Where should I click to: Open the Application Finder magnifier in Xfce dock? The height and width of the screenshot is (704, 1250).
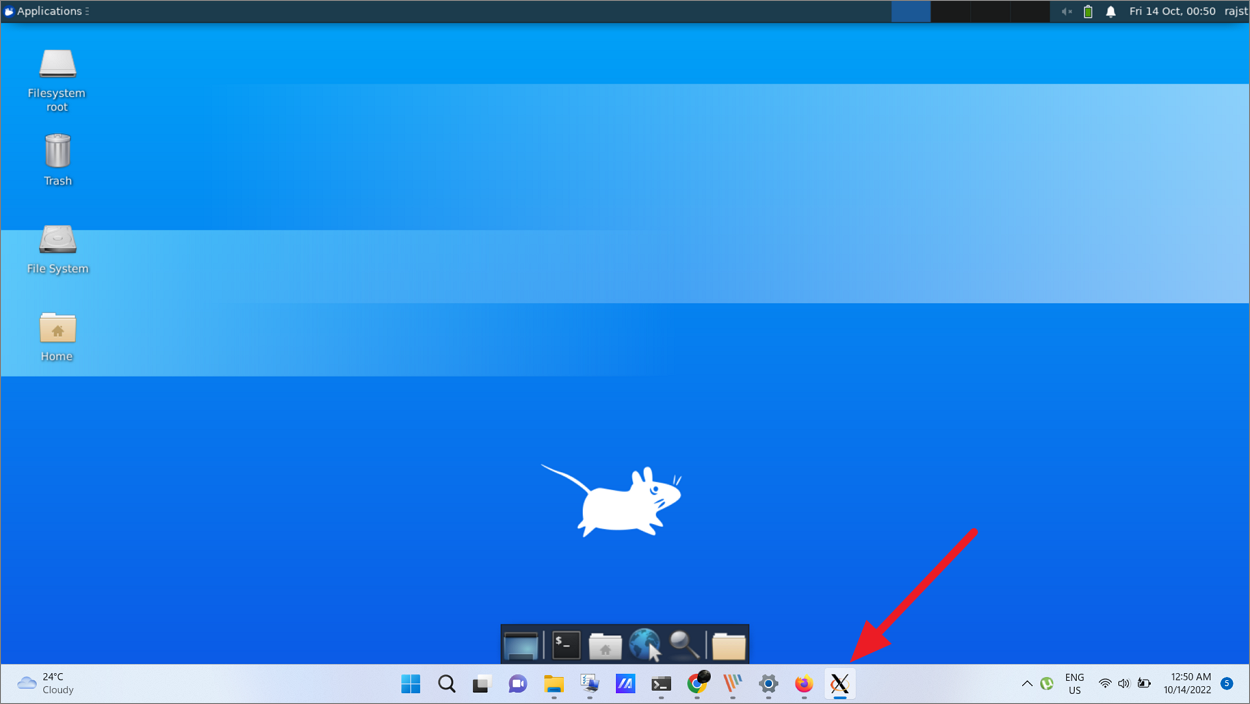685,646
